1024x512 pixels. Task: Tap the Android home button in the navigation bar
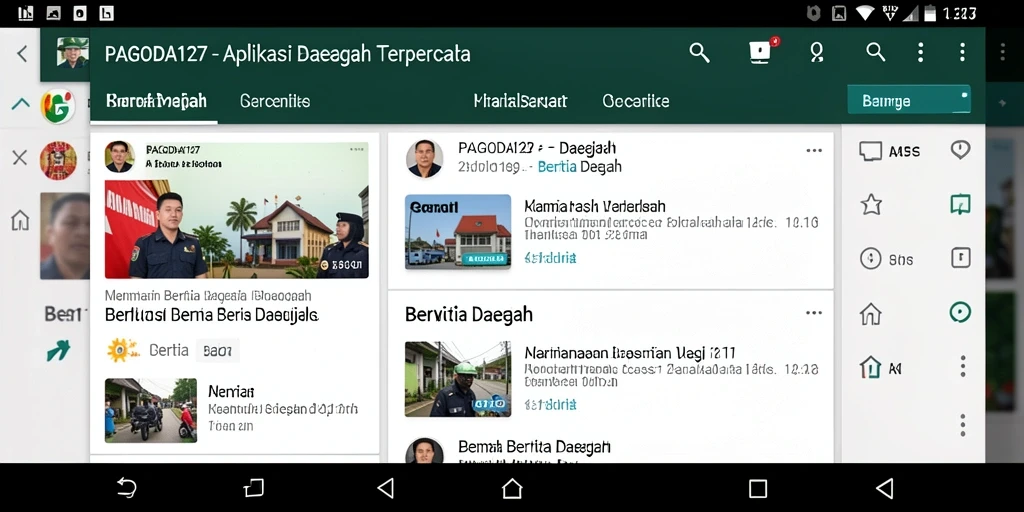[x=512, y=488]
